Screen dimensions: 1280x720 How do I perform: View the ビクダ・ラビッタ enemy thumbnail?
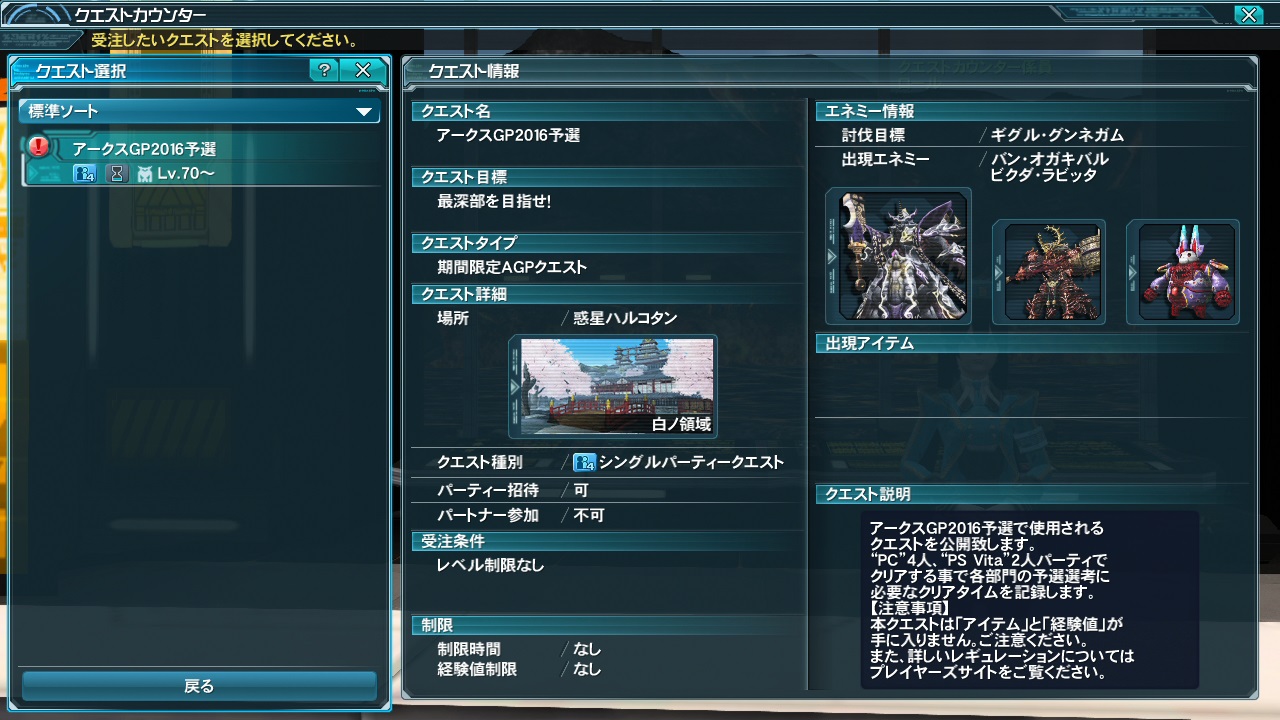pos(1183,271)
